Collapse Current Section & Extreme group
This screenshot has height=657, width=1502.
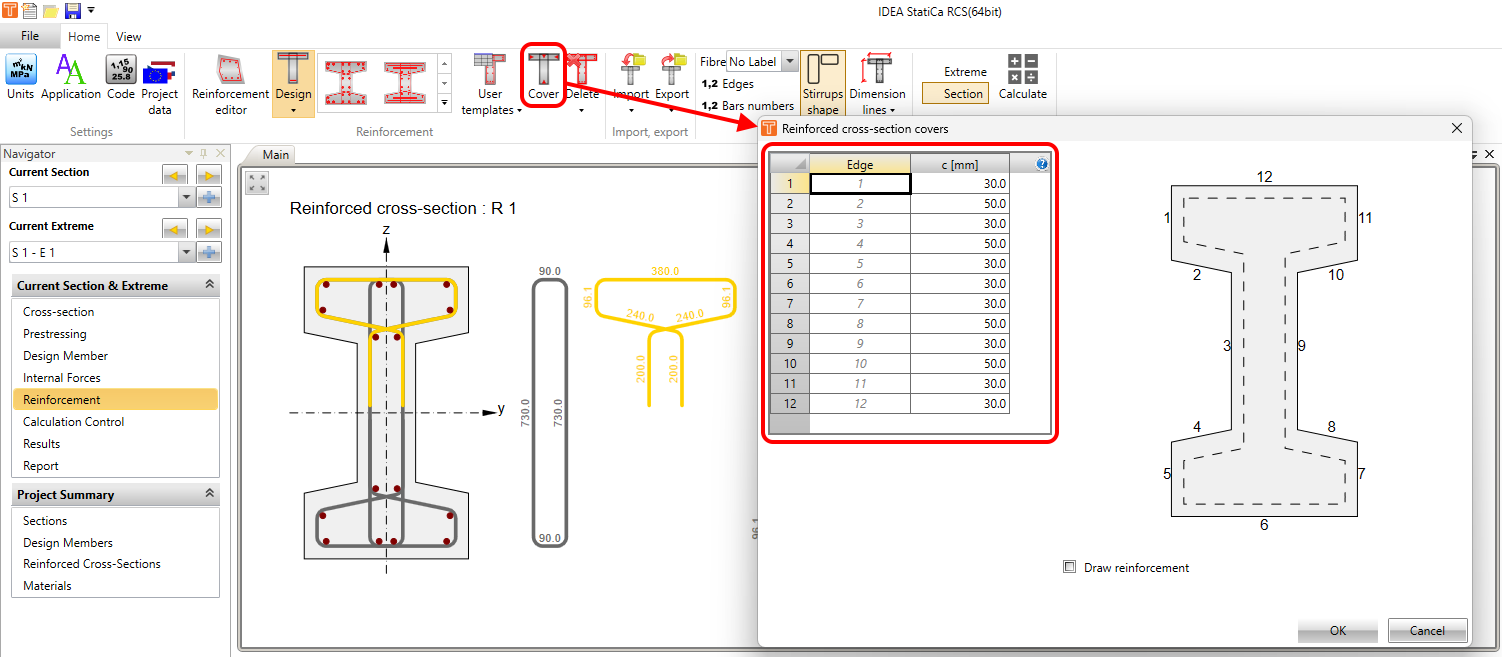click(x=209, y=285)
